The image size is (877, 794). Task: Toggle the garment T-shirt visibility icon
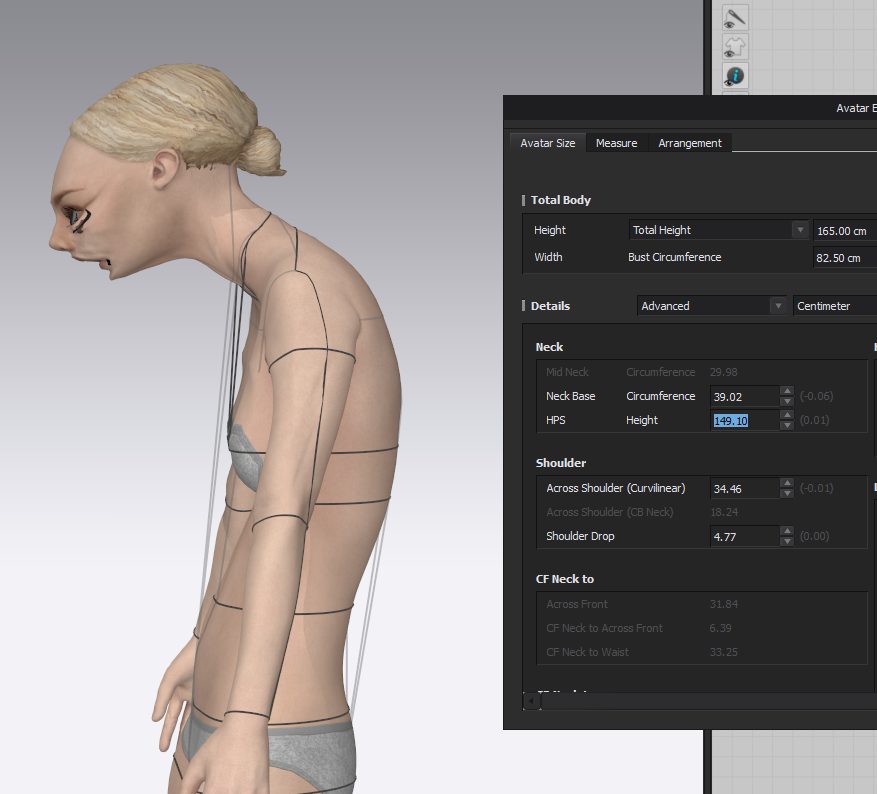coord(735,47)
